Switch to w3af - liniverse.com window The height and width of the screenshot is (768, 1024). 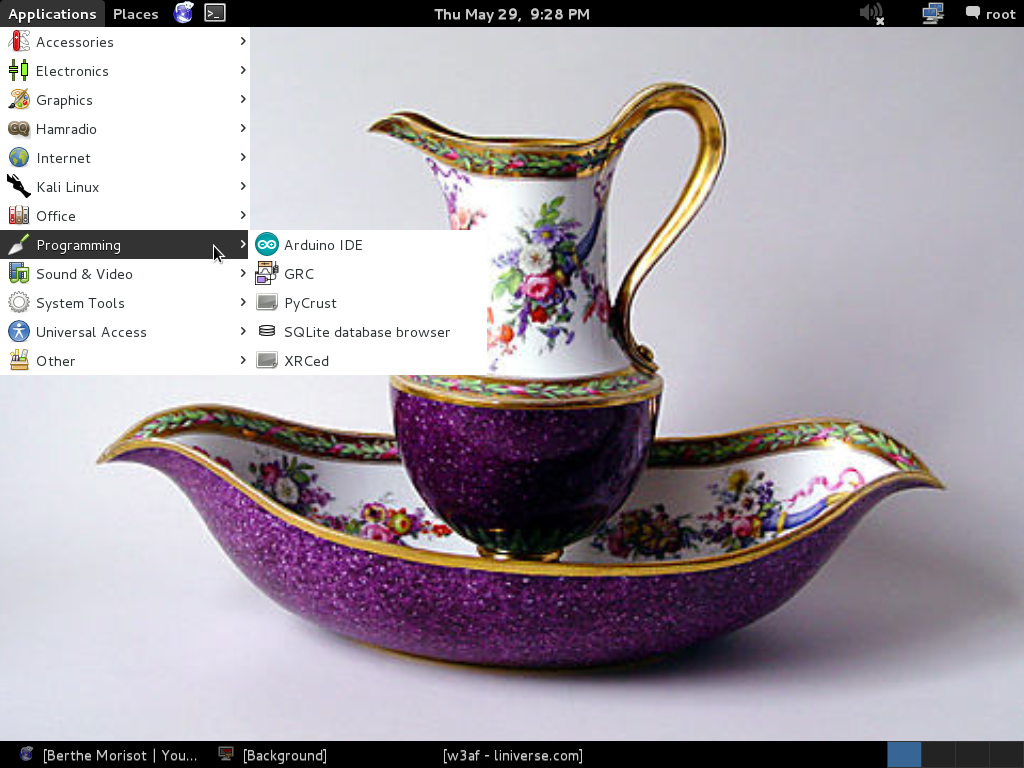point(513,755)
